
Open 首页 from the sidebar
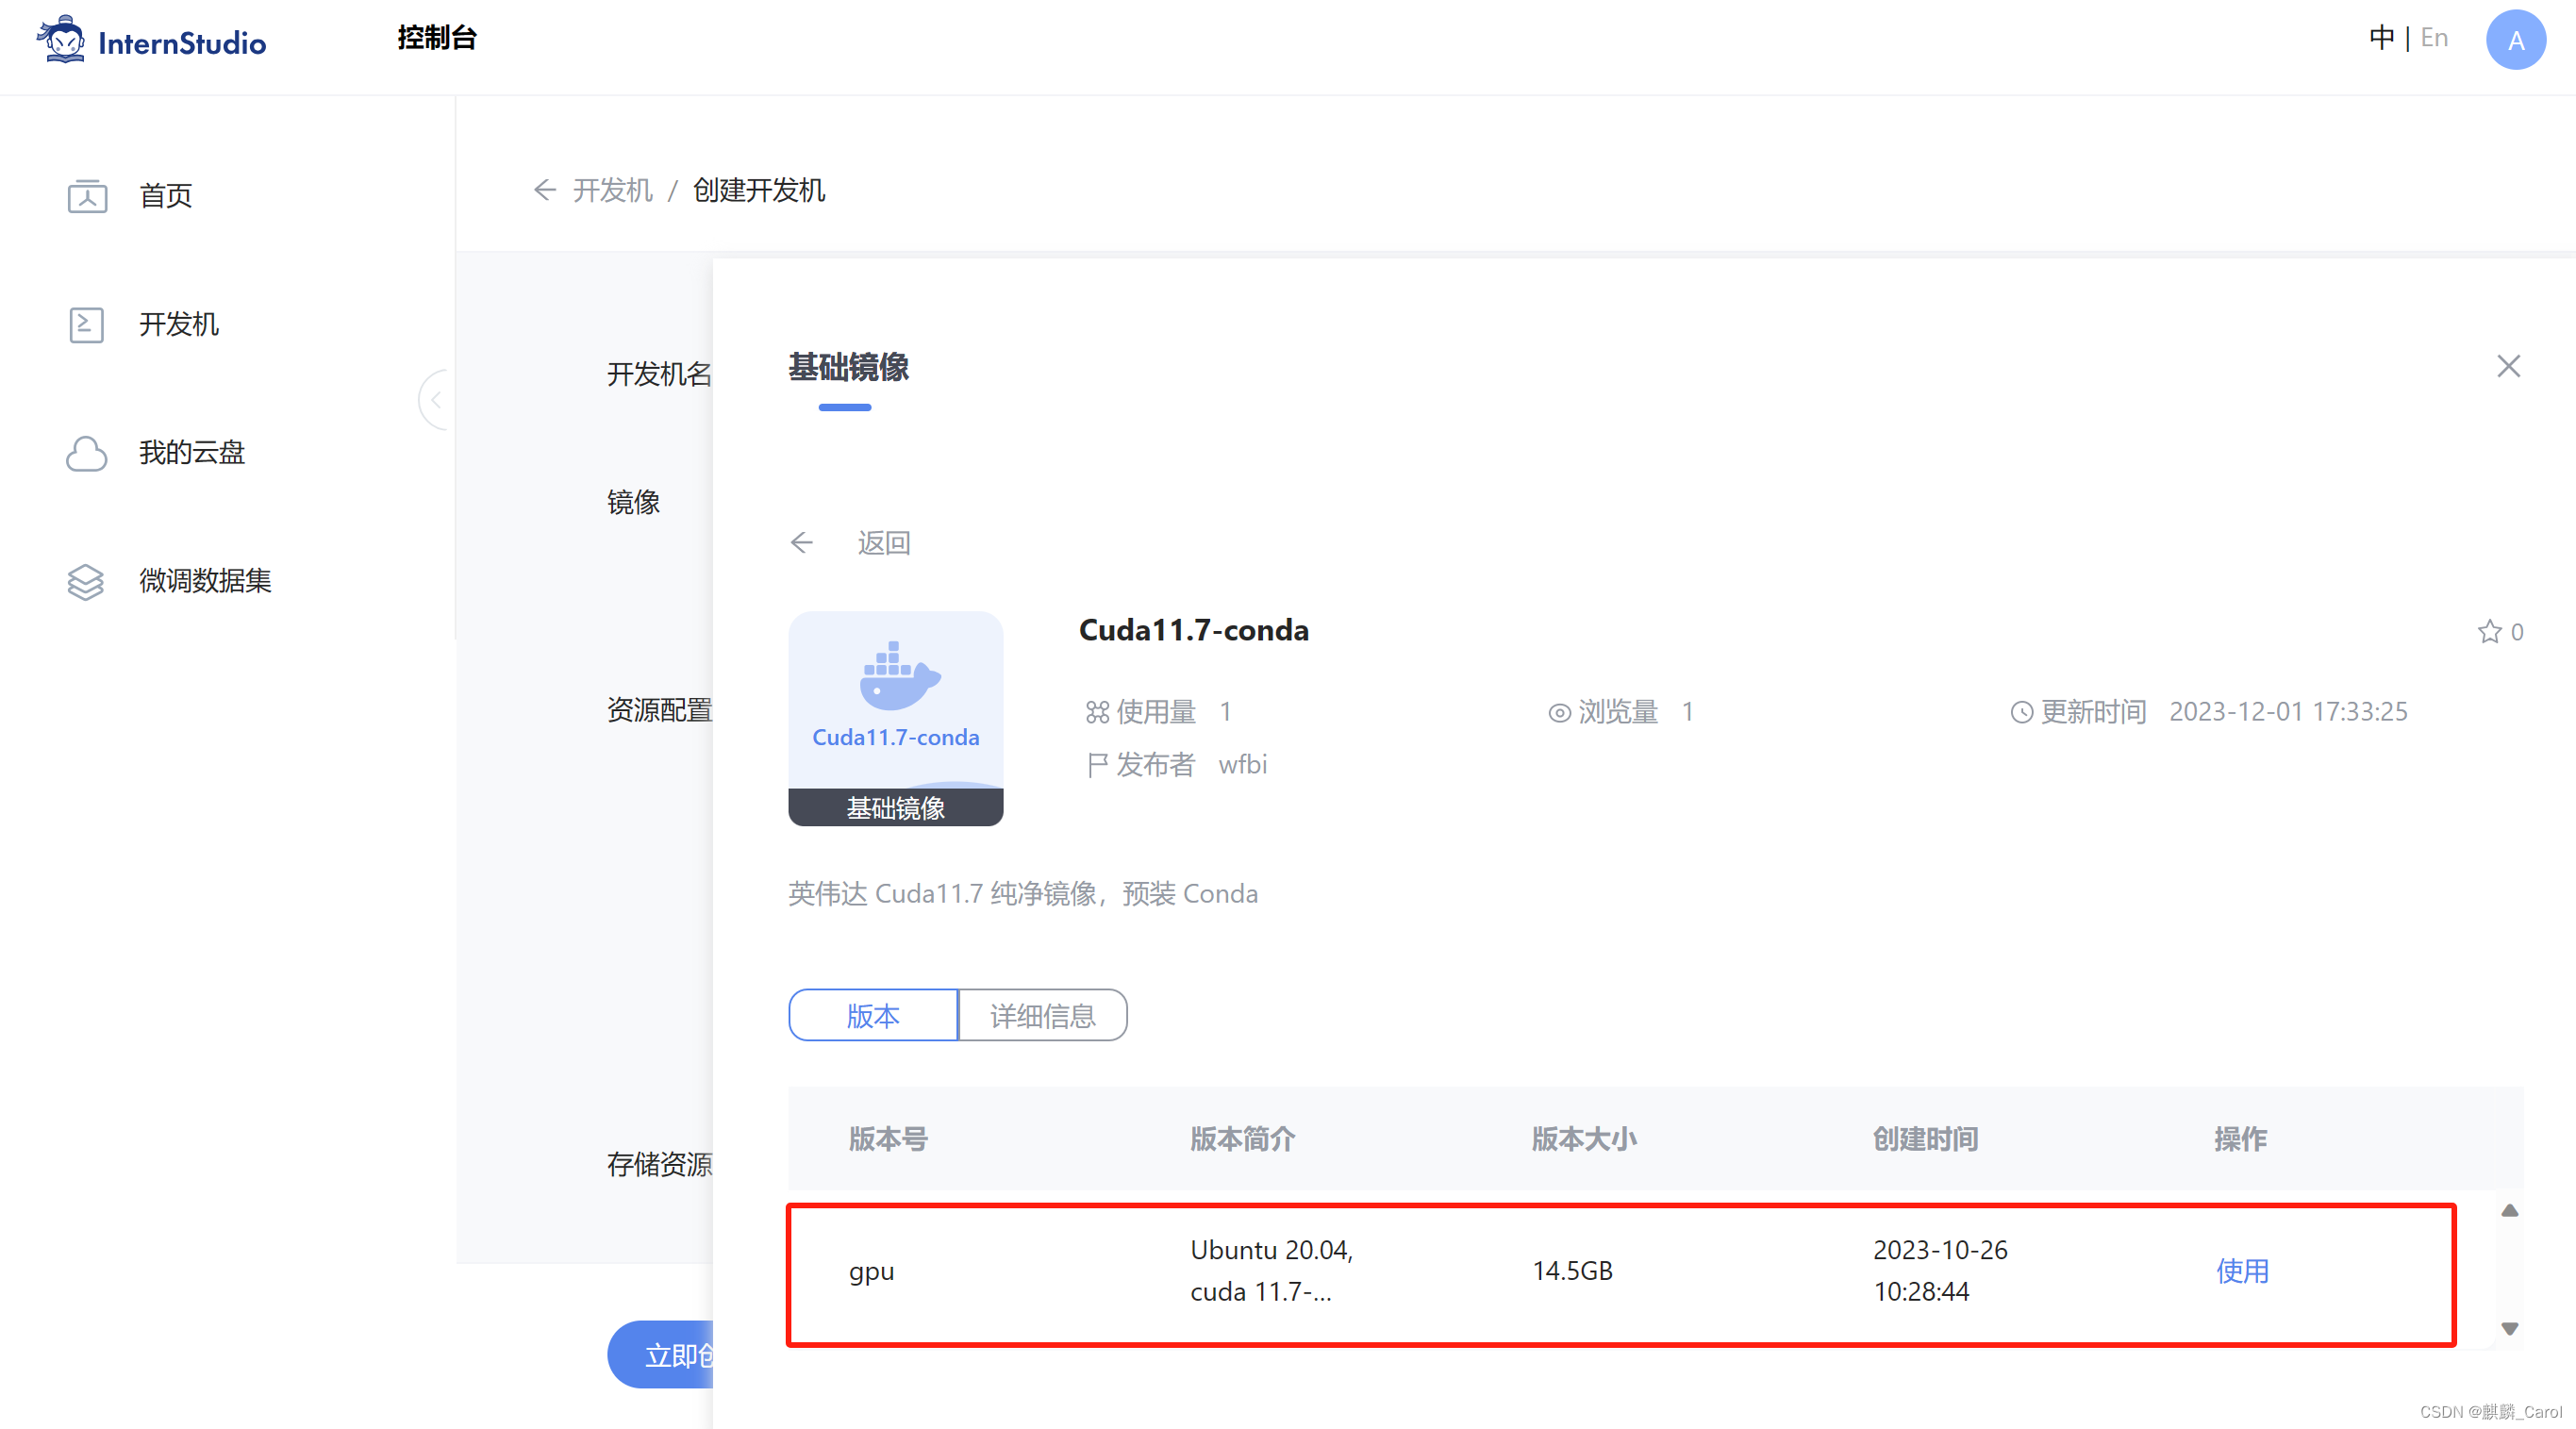[x=164, y=196]
